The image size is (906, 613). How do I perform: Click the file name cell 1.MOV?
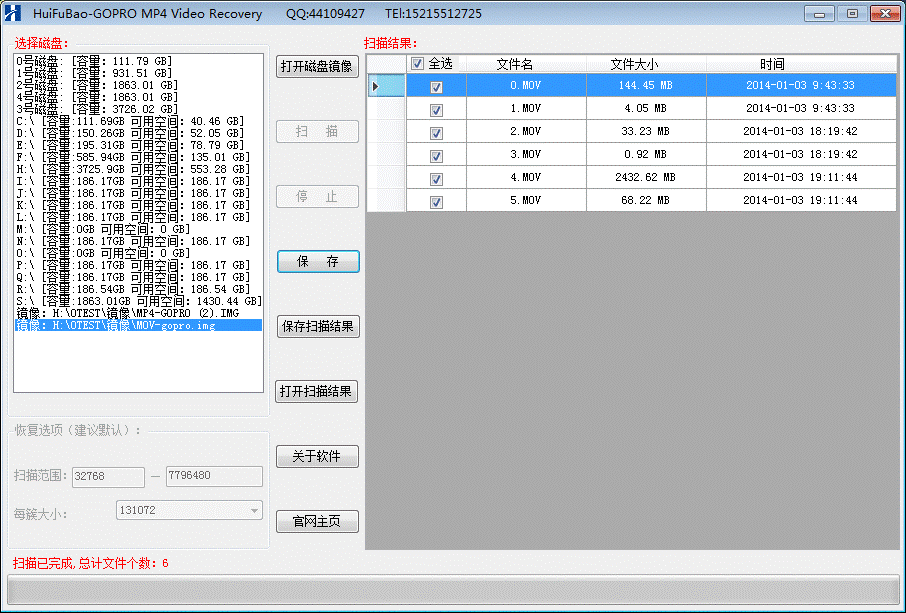coord(526,108)
